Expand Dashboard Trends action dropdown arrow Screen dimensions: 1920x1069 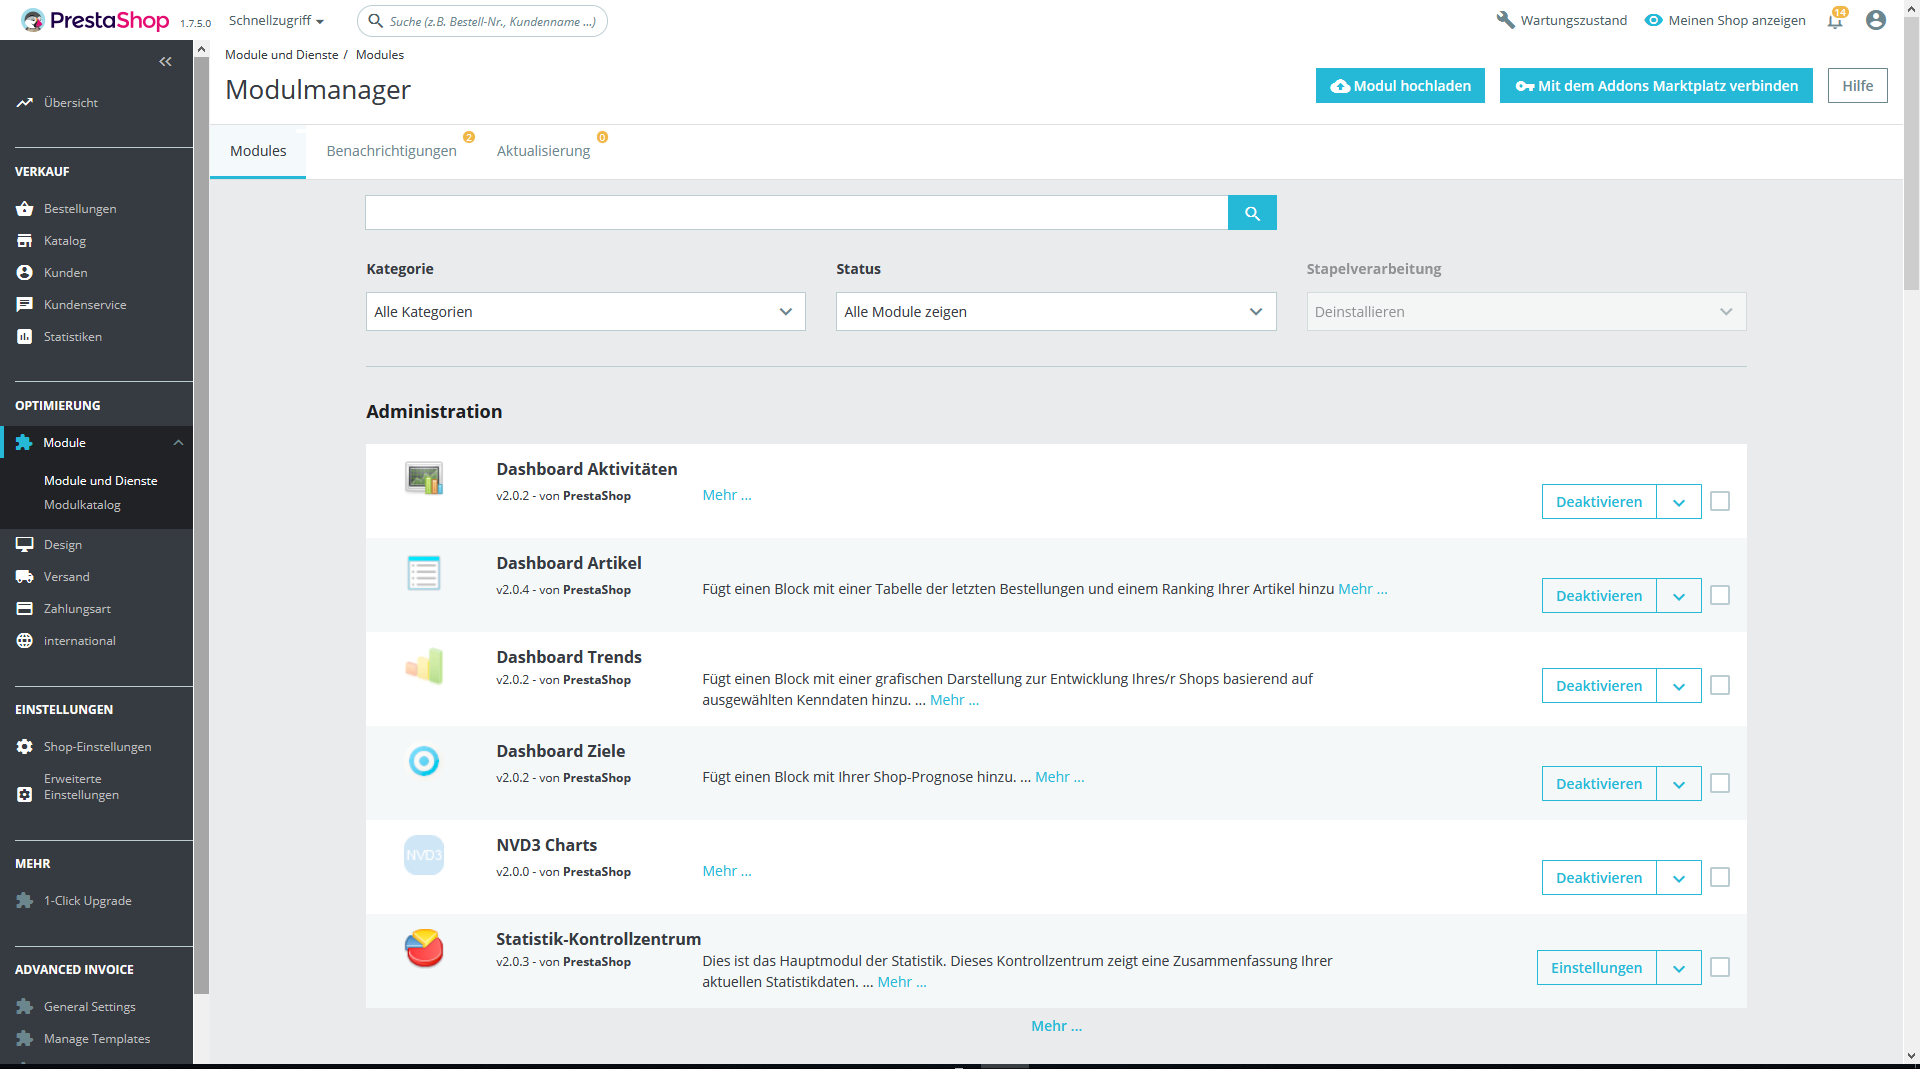point(1679,686)
